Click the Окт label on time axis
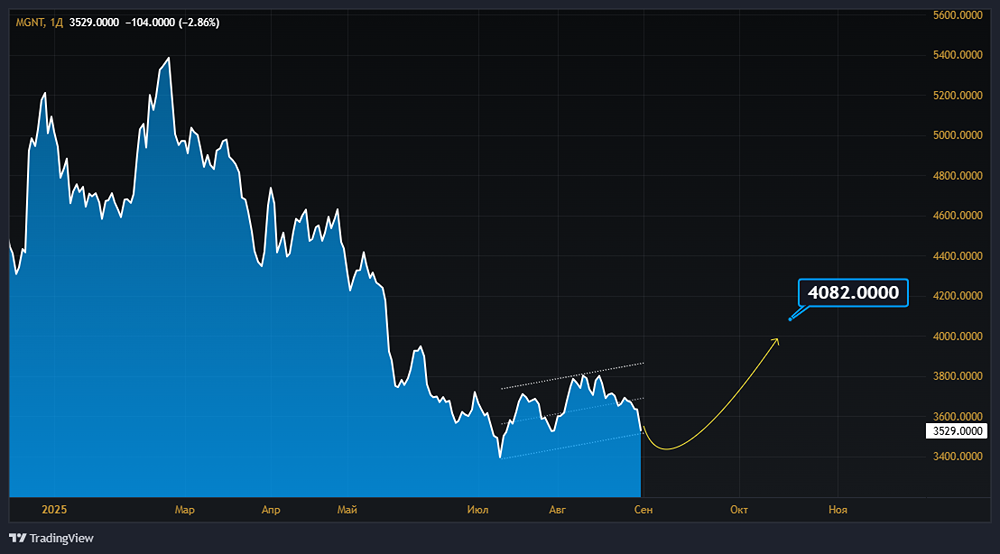The width and height of the screenshot is (1000, 554). tap(739, 509)
